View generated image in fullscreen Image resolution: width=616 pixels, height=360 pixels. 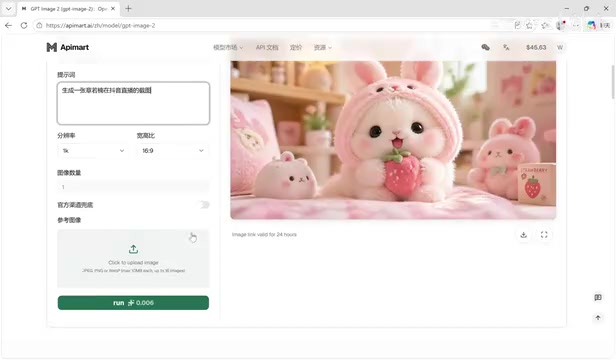point(544,235)
